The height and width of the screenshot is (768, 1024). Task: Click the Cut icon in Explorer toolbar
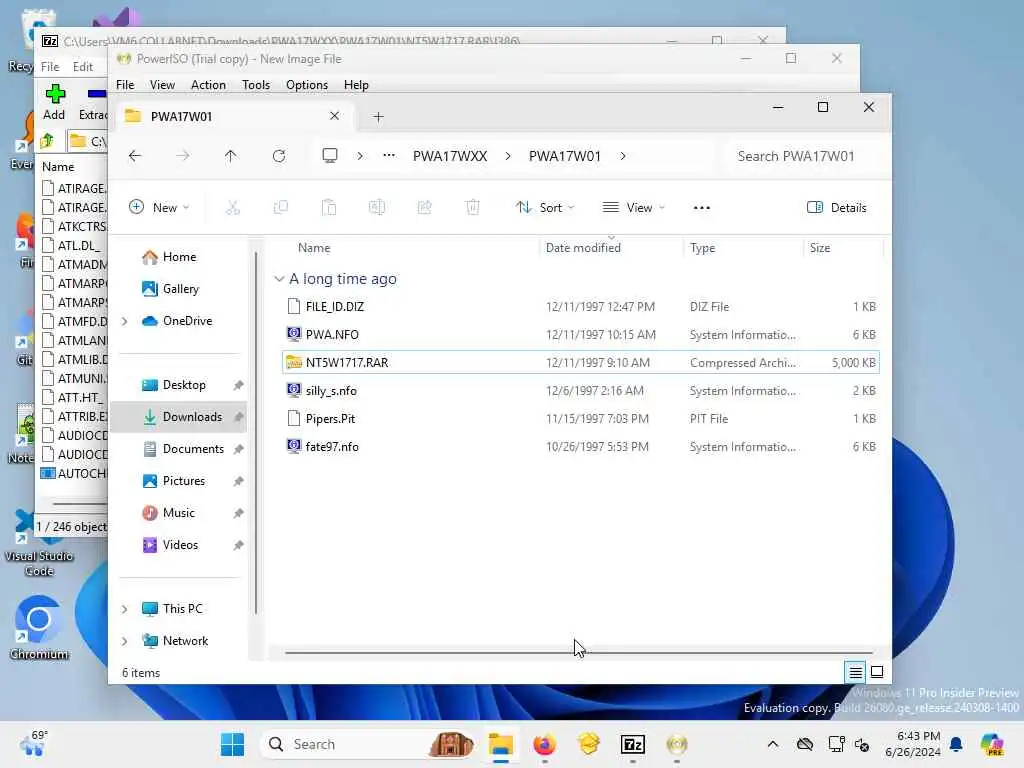232,208
